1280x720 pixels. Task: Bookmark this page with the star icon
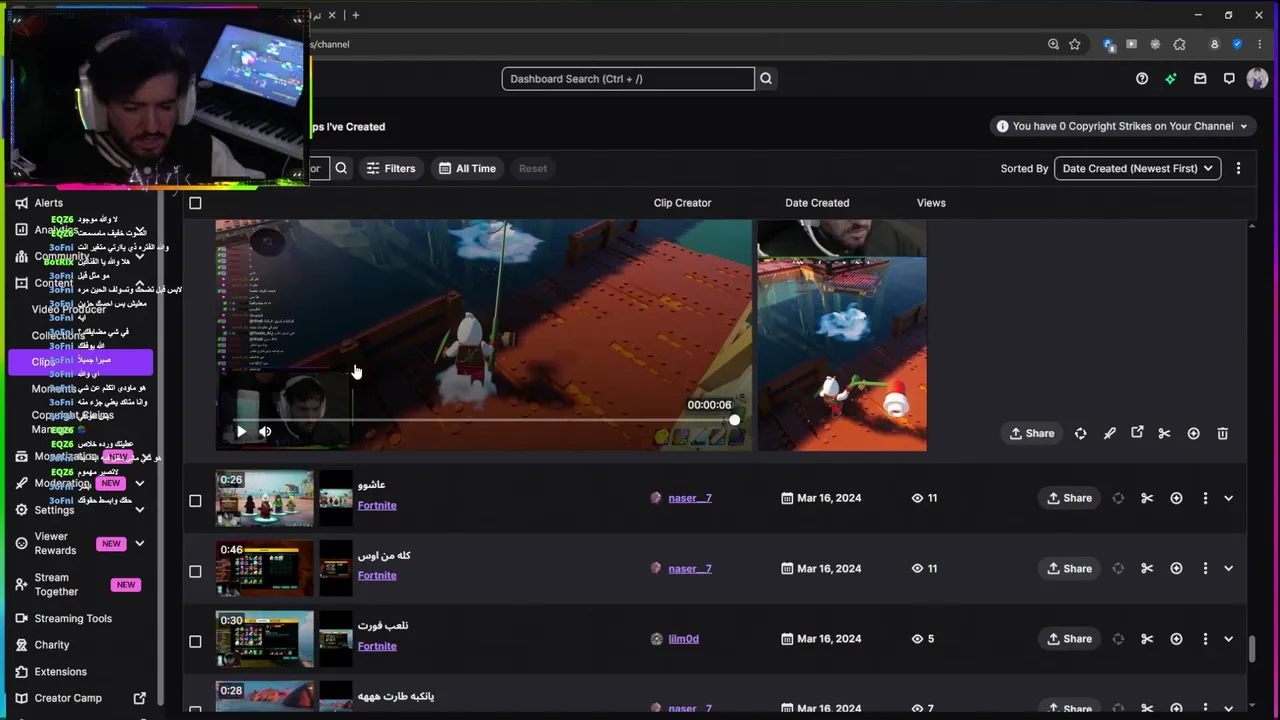point(1074,44)
